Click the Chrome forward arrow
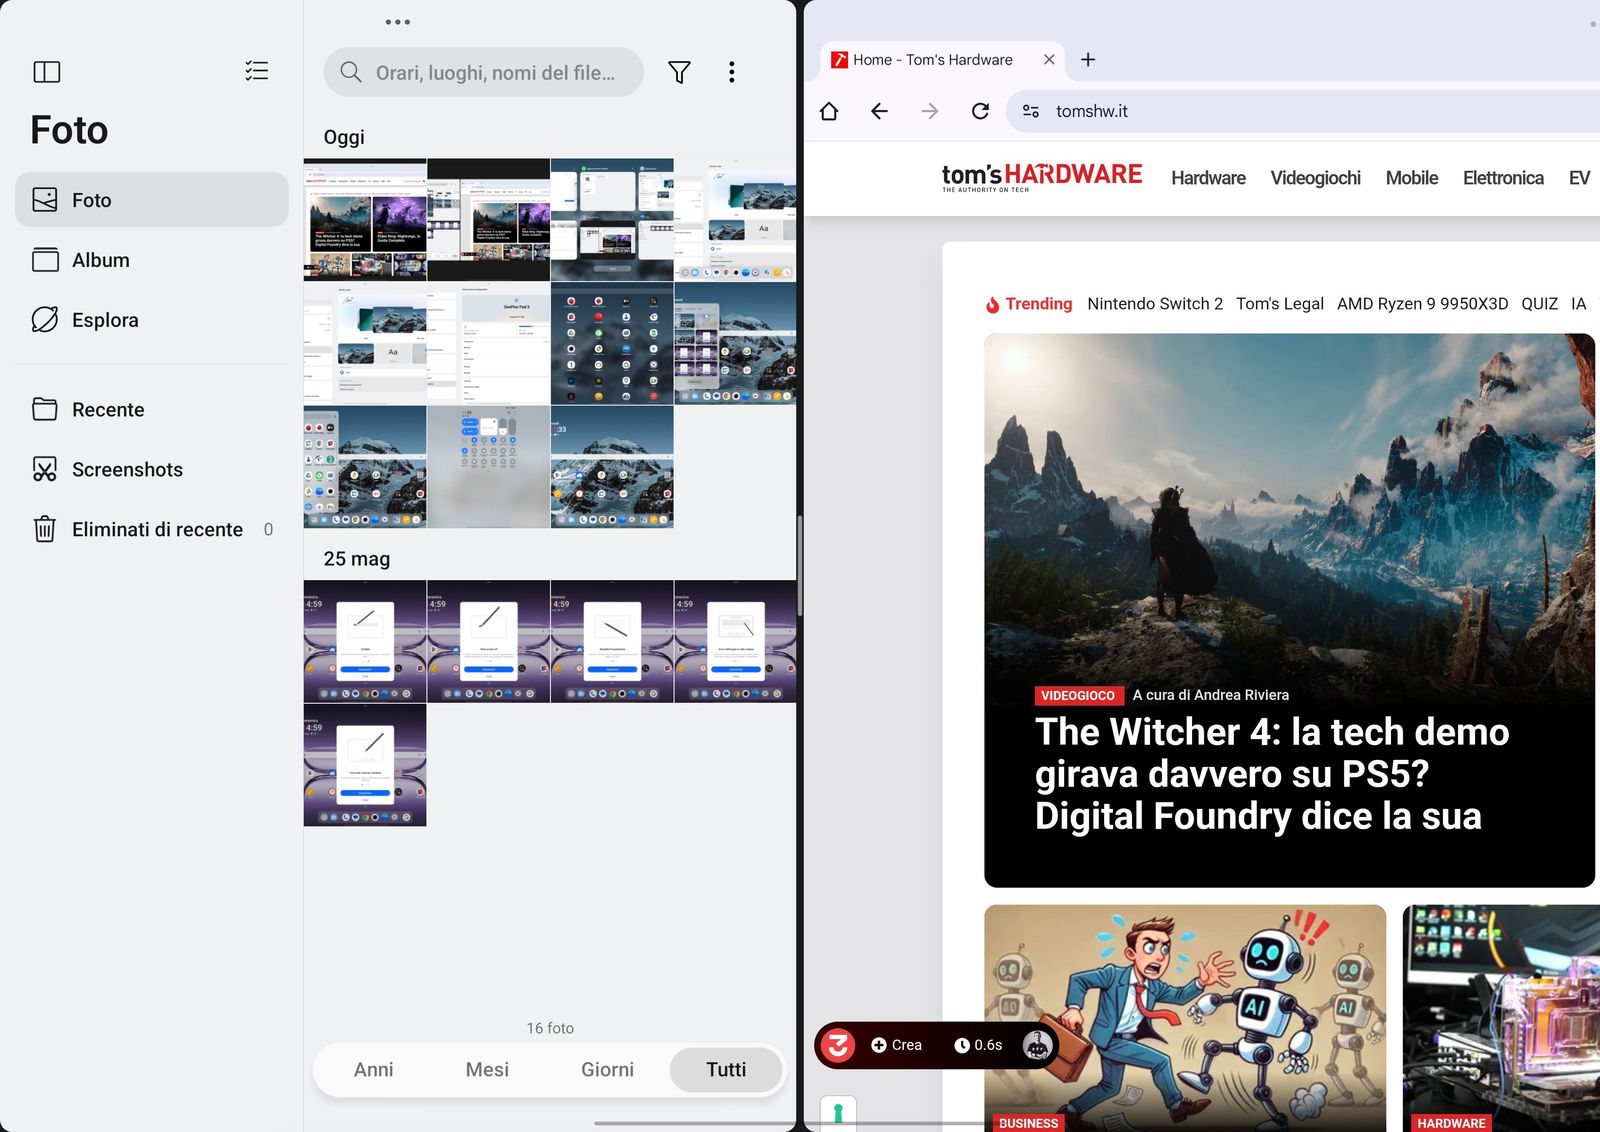Viewport: 1600px width, 1132px height. (930, 111)
